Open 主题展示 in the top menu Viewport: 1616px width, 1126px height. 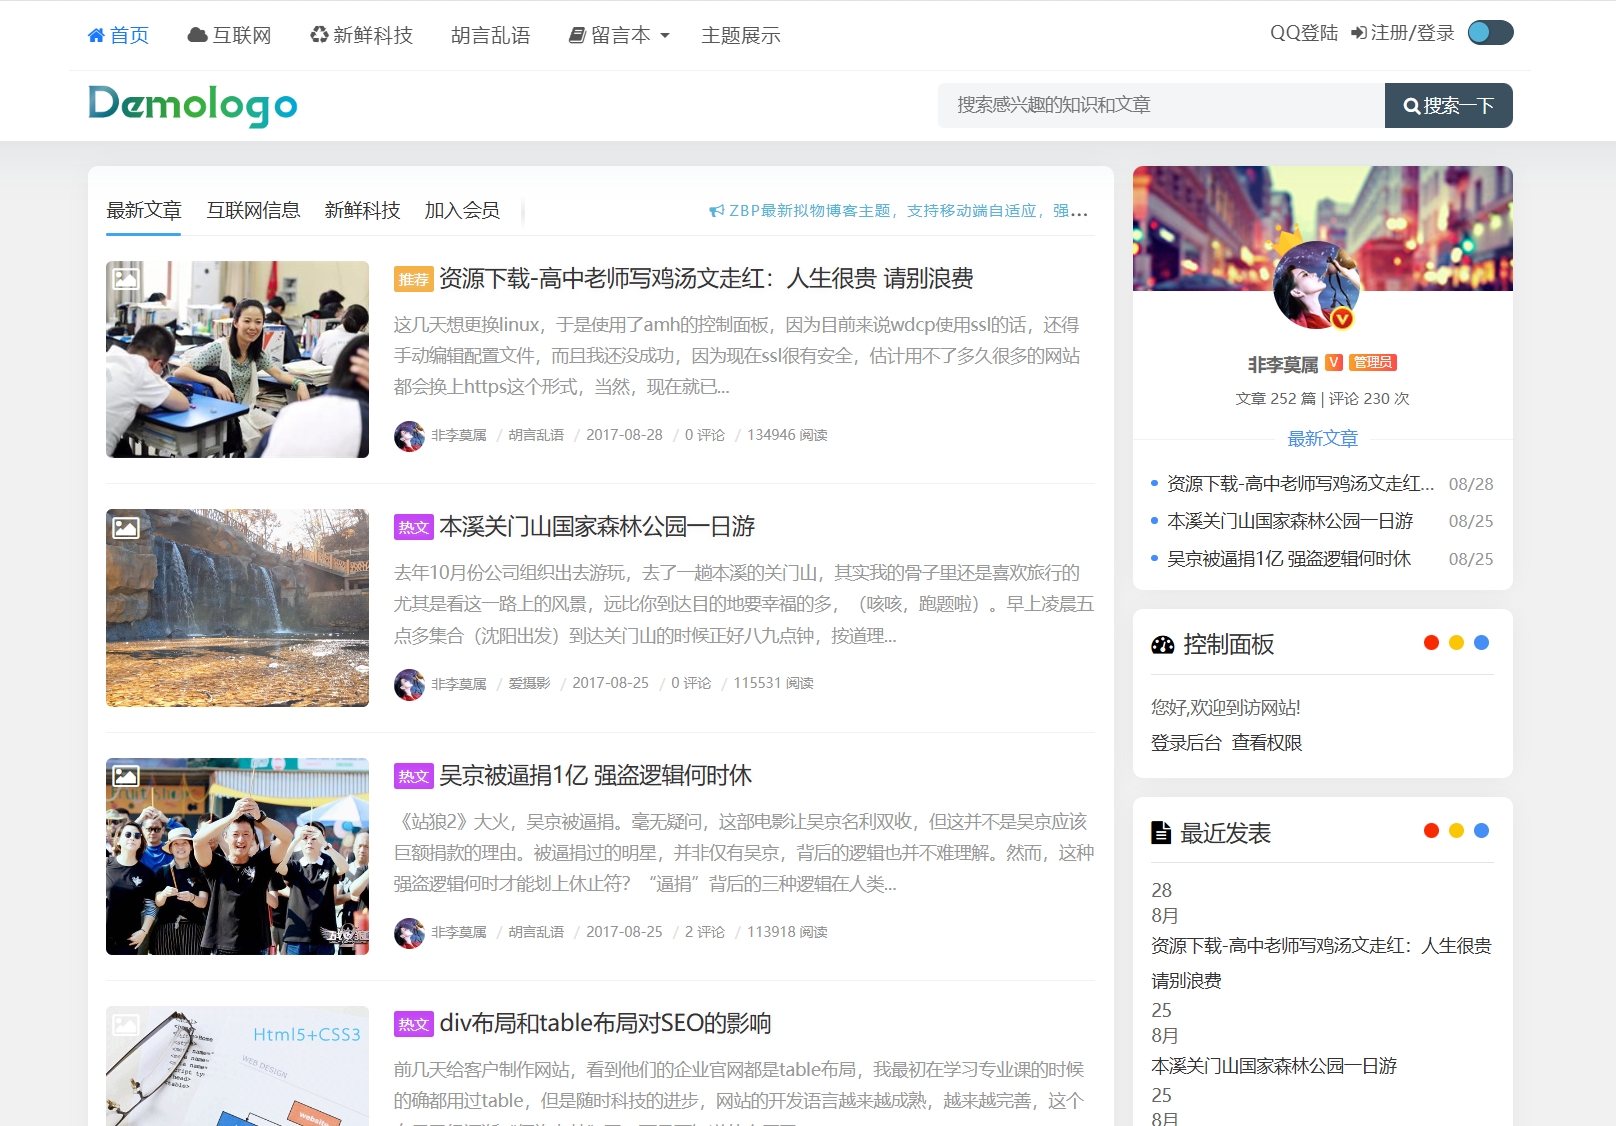pos(740,35)
